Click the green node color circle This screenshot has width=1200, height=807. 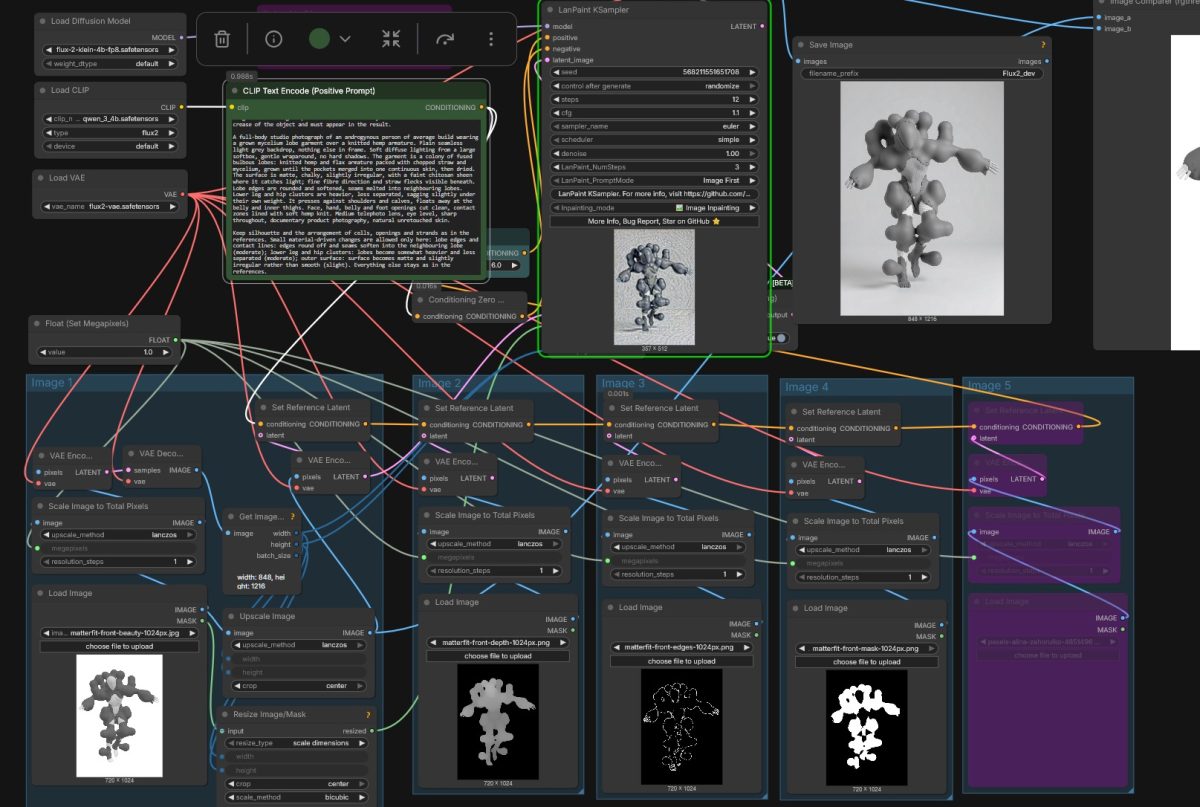coord(319,39)
